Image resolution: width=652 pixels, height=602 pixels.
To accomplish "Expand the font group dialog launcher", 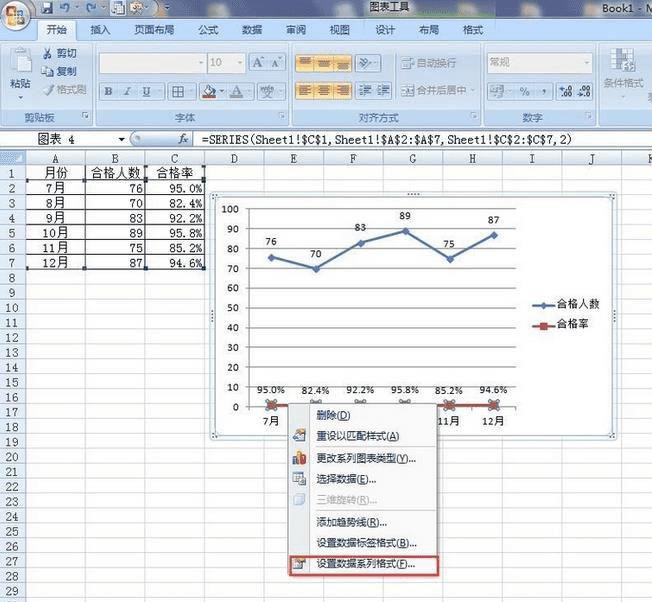I will 282,116.
